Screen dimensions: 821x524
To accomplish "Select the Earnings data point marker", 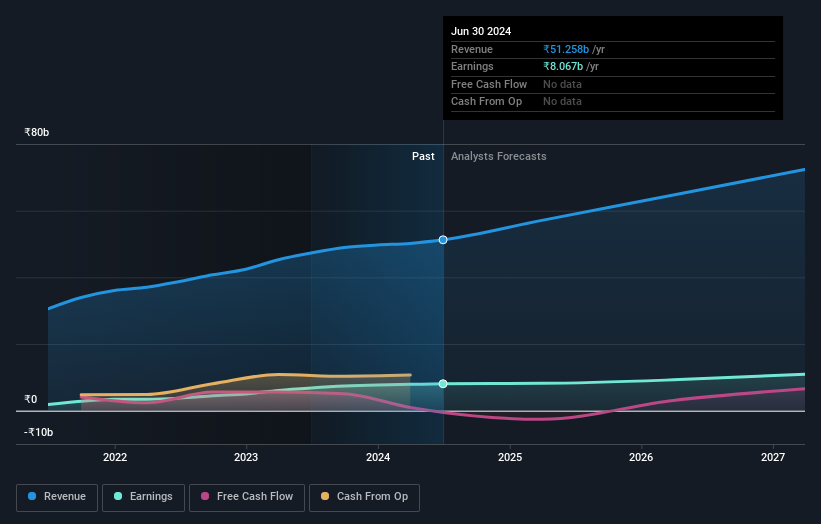I will coord(443,384).
